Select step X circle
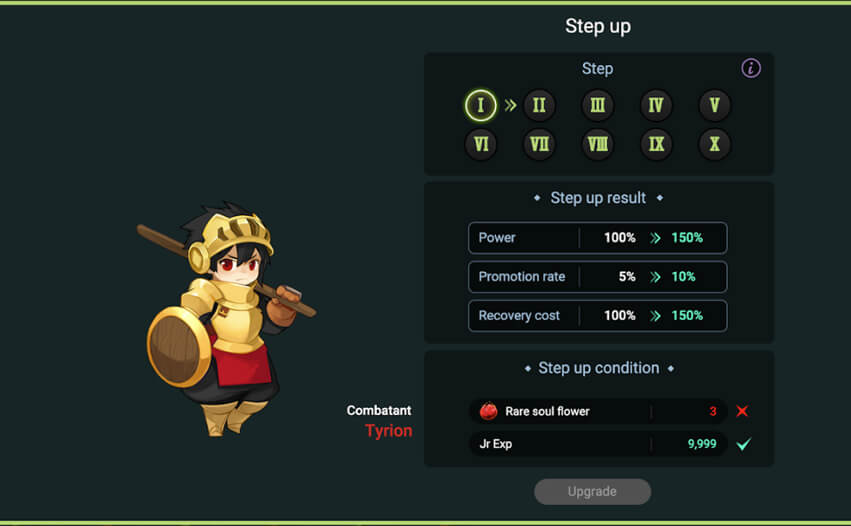The width and height of the screenshot is (851, 526). coord(714,144)
